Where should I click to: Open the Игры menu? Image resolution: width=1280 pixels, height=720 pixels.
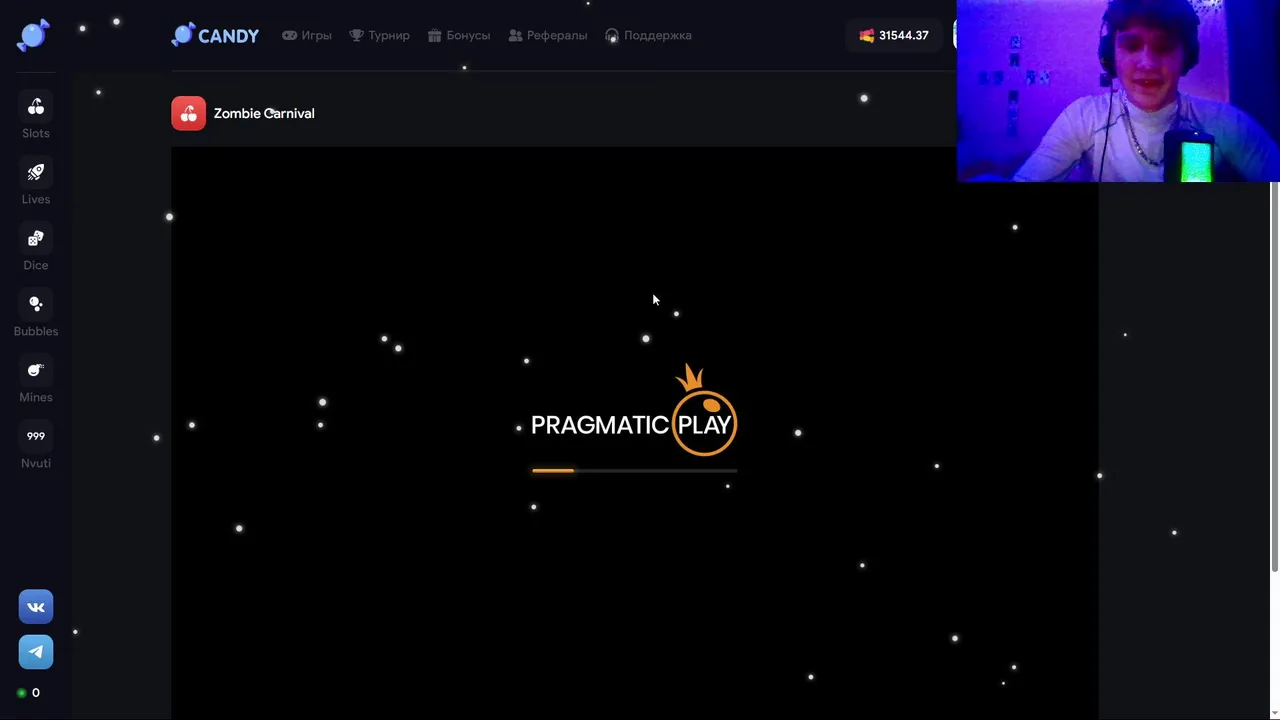click(306, 35)
